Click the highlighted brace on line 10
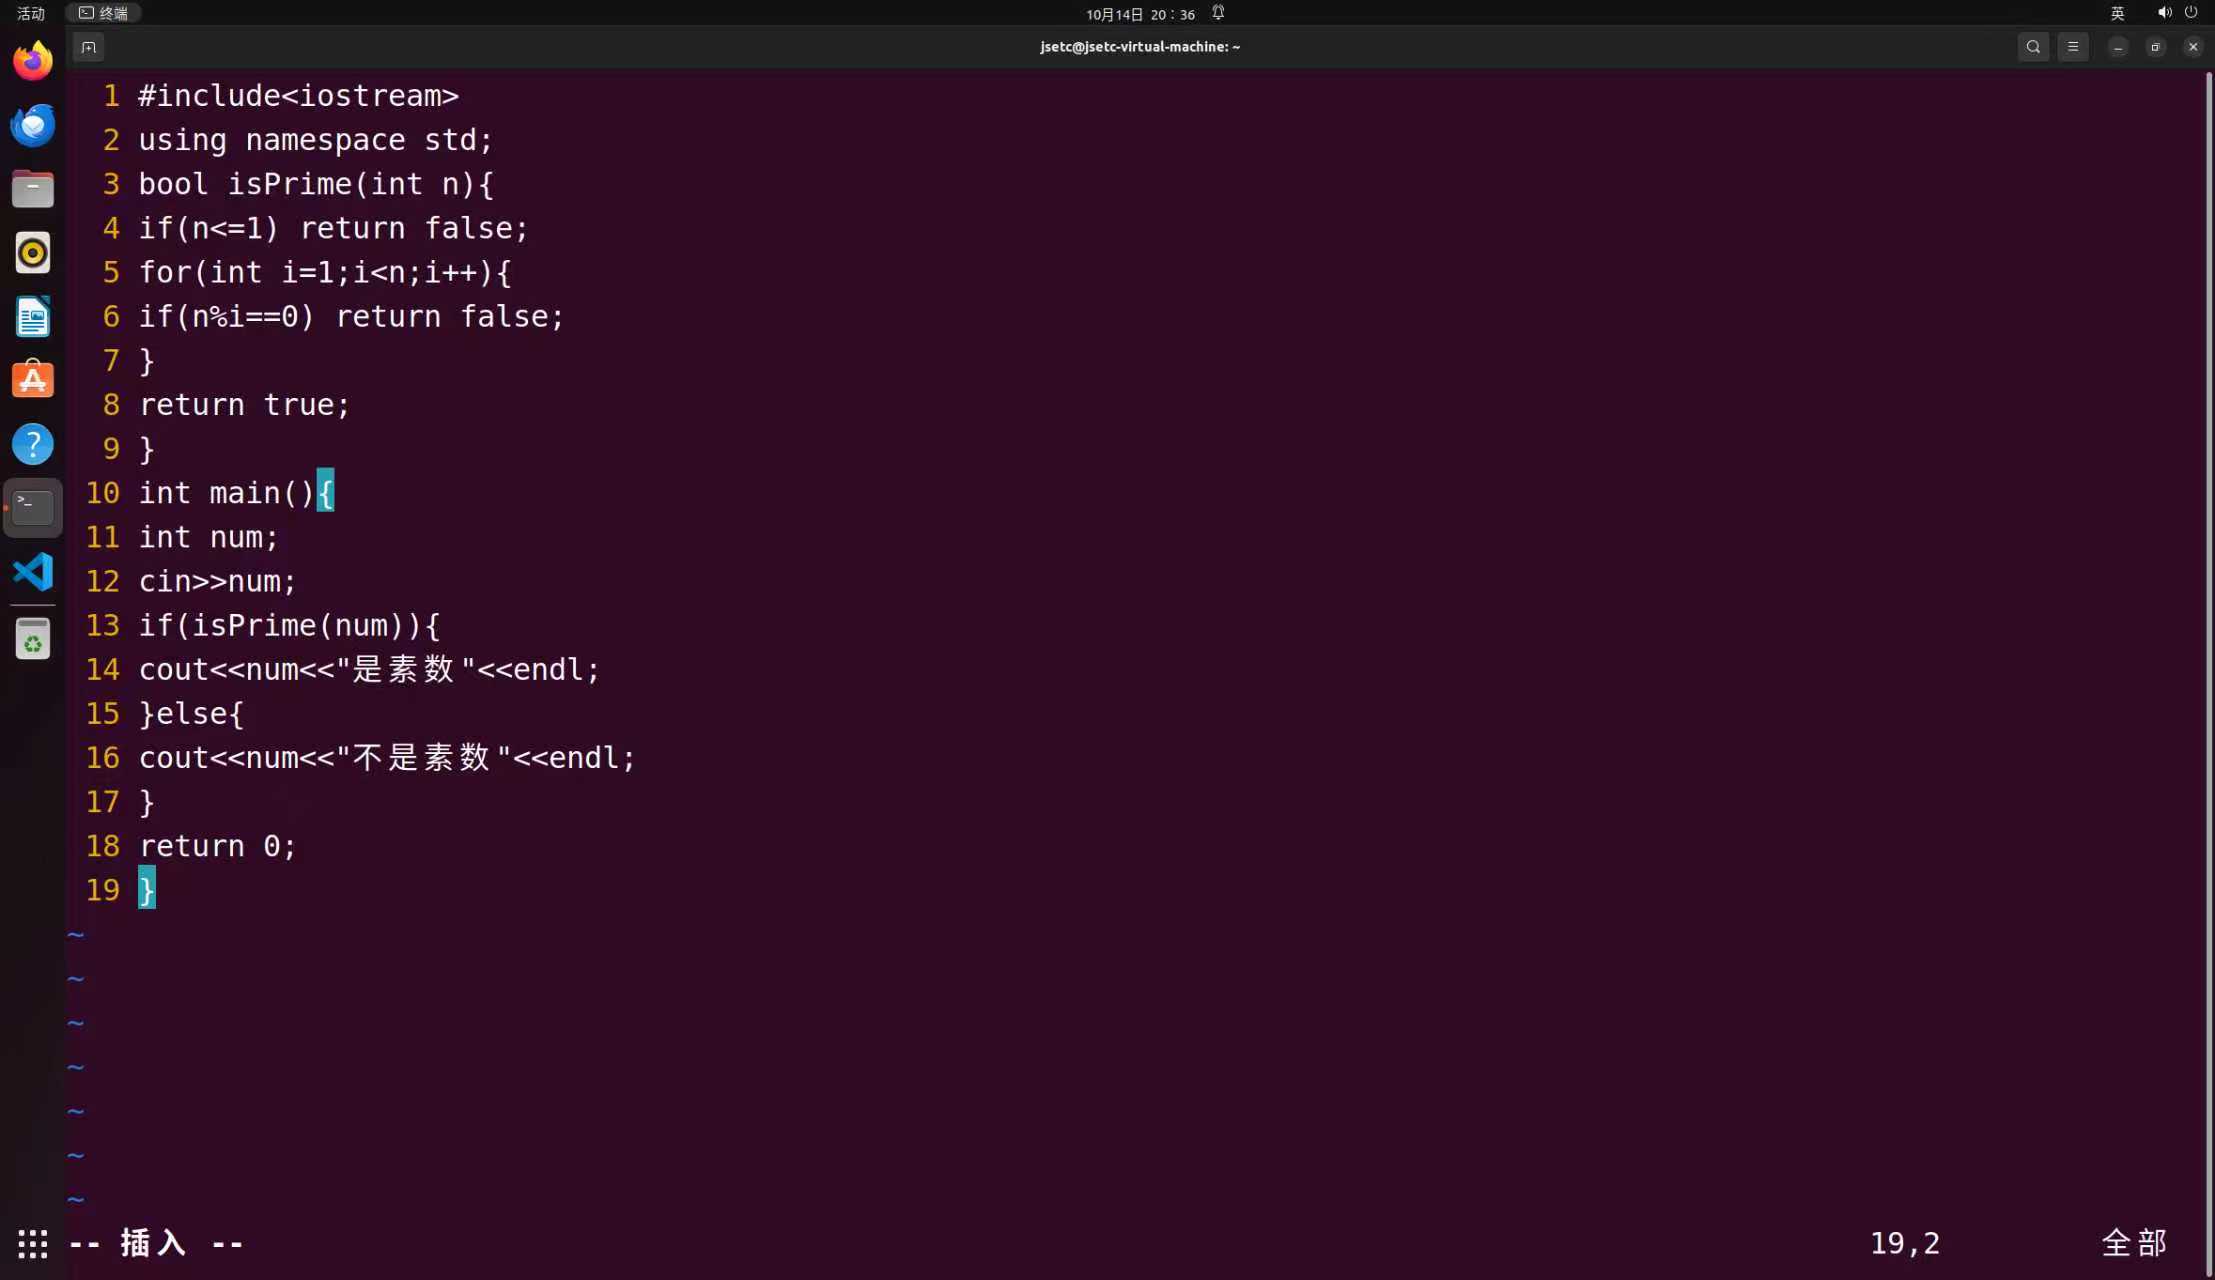This screenshot has height=1280, width=2215. click(326, 492)
